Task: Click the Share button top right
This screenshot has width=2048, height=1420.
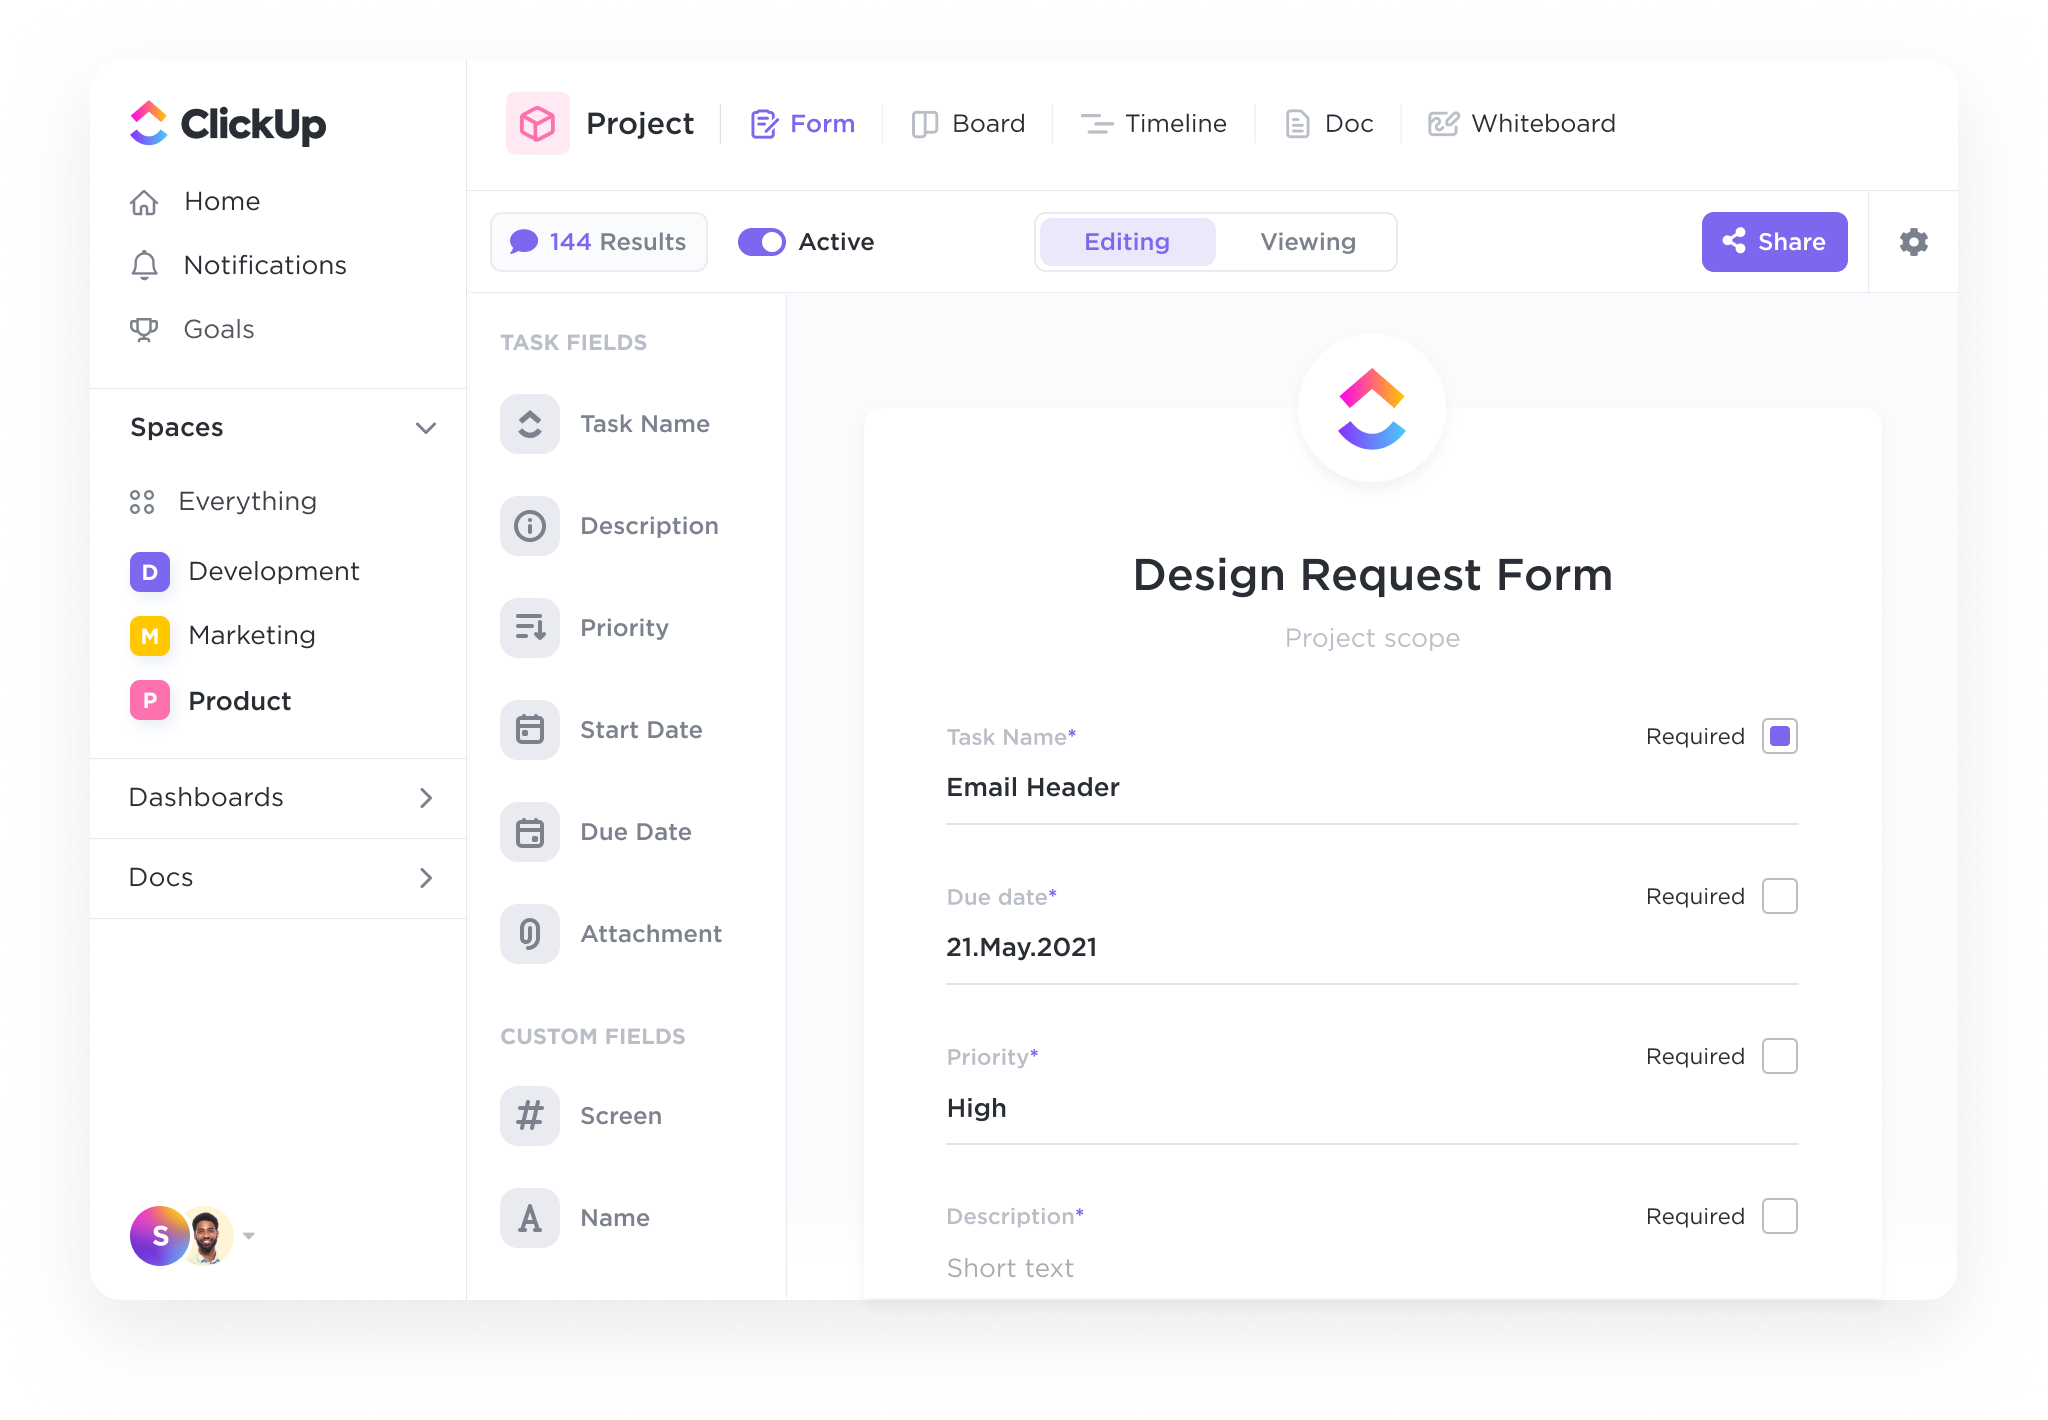Action: point(1774,241)
